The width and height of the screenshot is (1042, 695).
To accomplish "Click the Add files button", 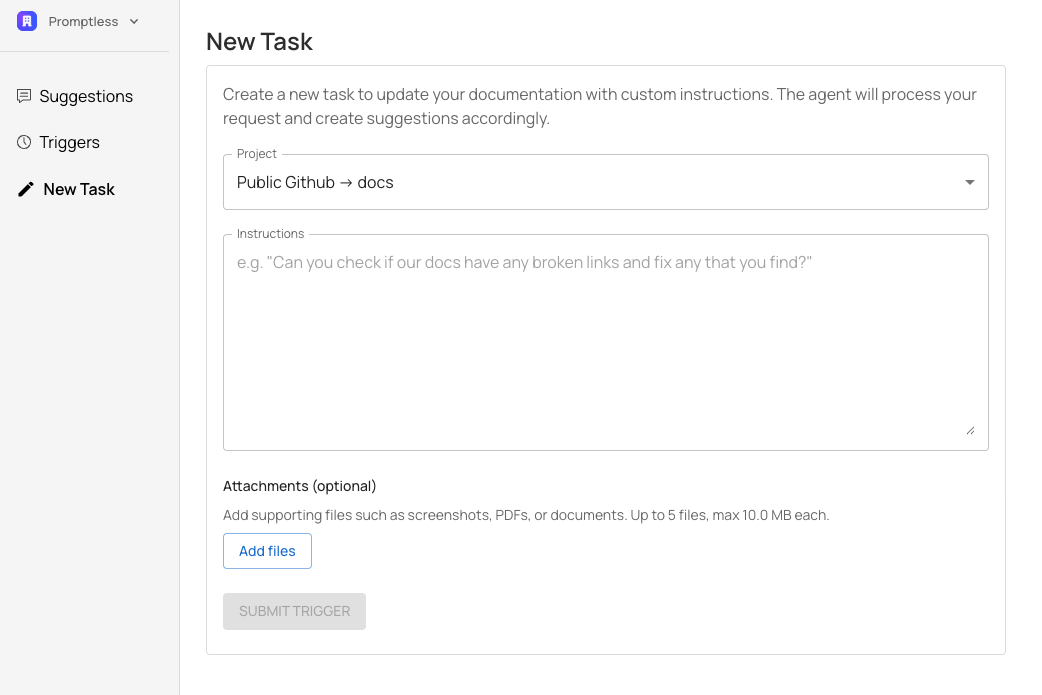I will pyautogui.click(x=267, y=550).
